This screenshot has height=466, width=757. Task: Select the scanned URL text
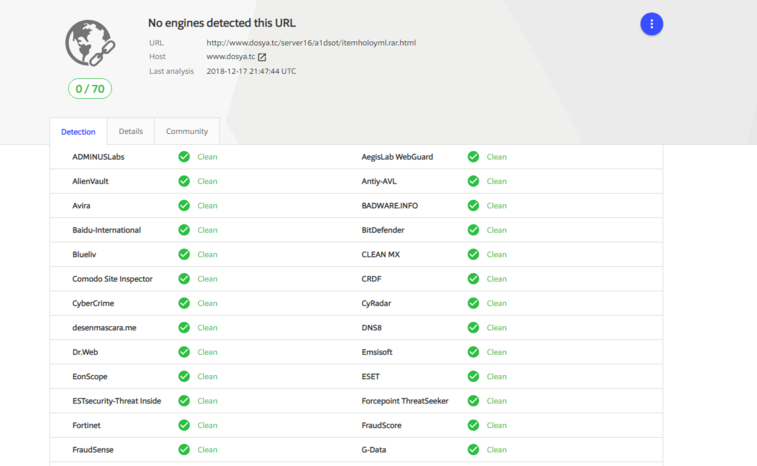(311, 42)
